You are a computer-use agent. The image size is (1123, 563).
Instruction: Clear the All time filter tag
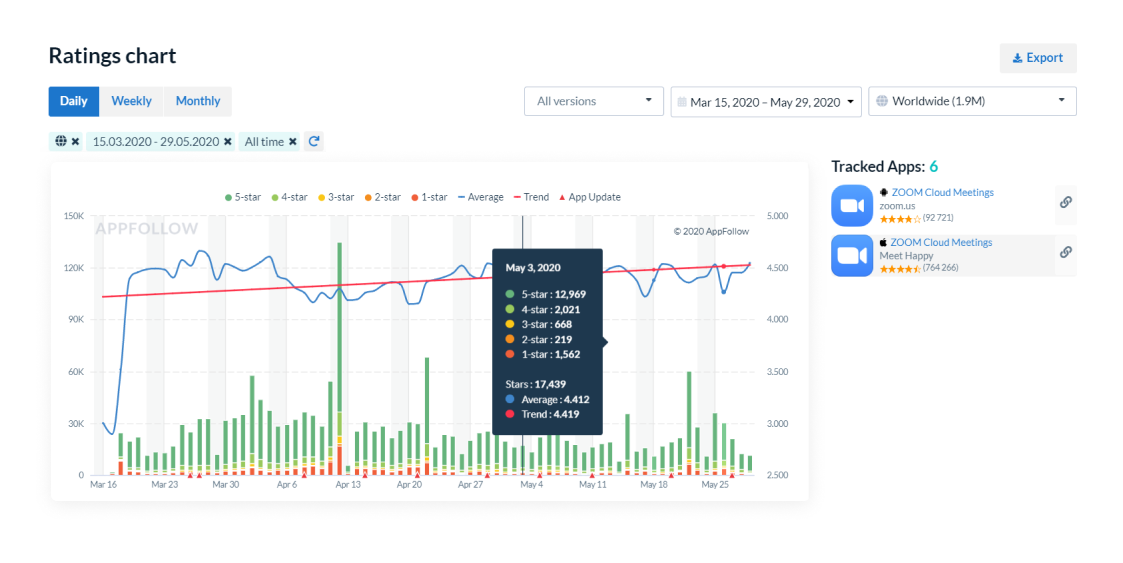point(293,142)
